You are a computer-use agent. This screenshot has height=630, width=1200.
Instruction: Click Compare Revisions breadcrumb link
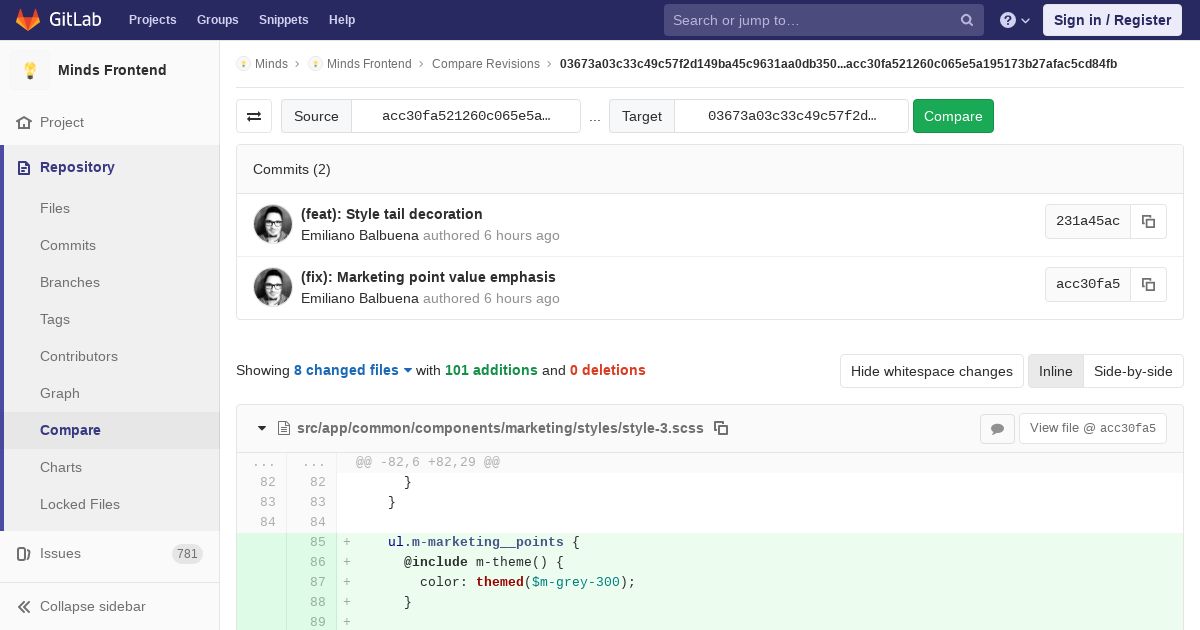(486, 64)
